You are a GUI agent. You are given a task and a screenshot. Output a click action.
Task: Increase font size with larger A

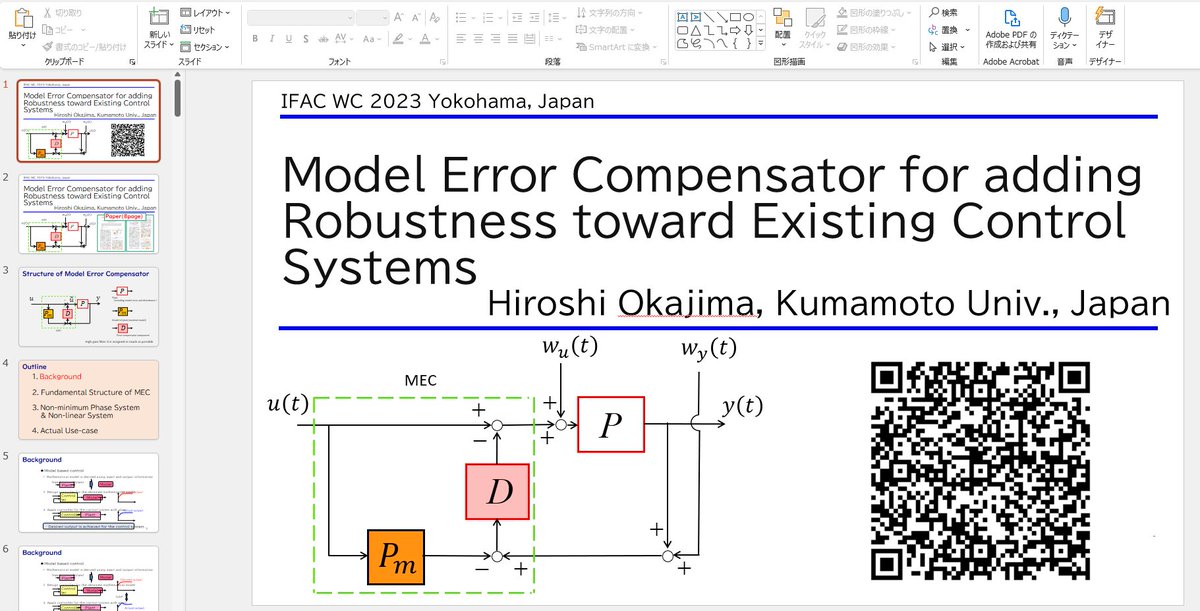(x=398, y=16)
